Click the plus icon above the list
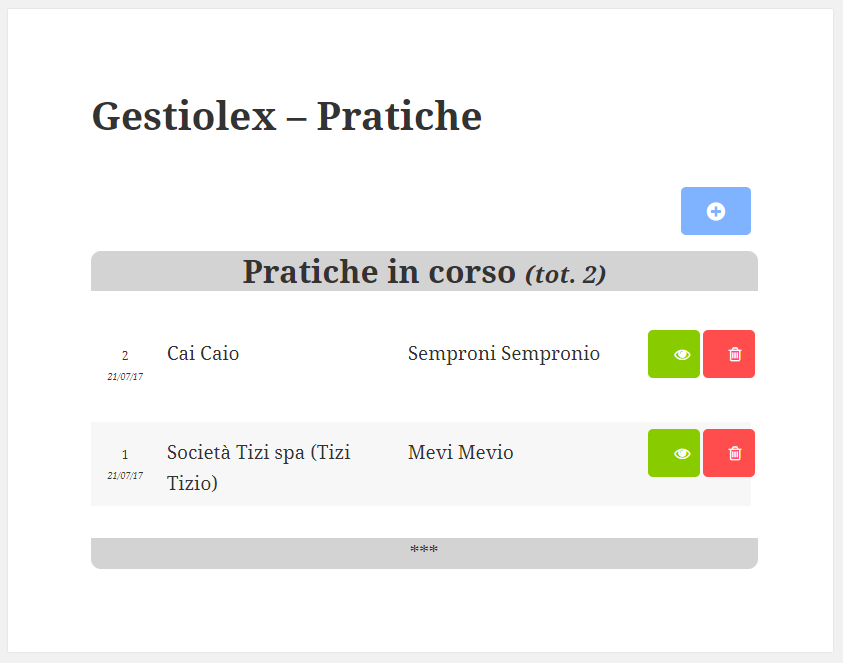The height and width of the screenshot is (663, 843). pyautogui.click(x=715, y=211)
